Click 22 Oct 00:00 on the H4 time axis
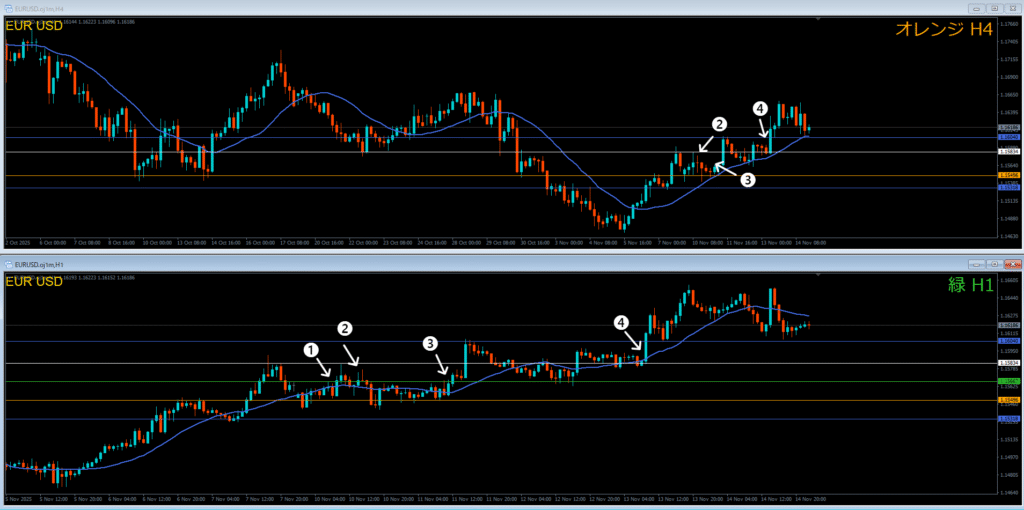 pos(364,242)
